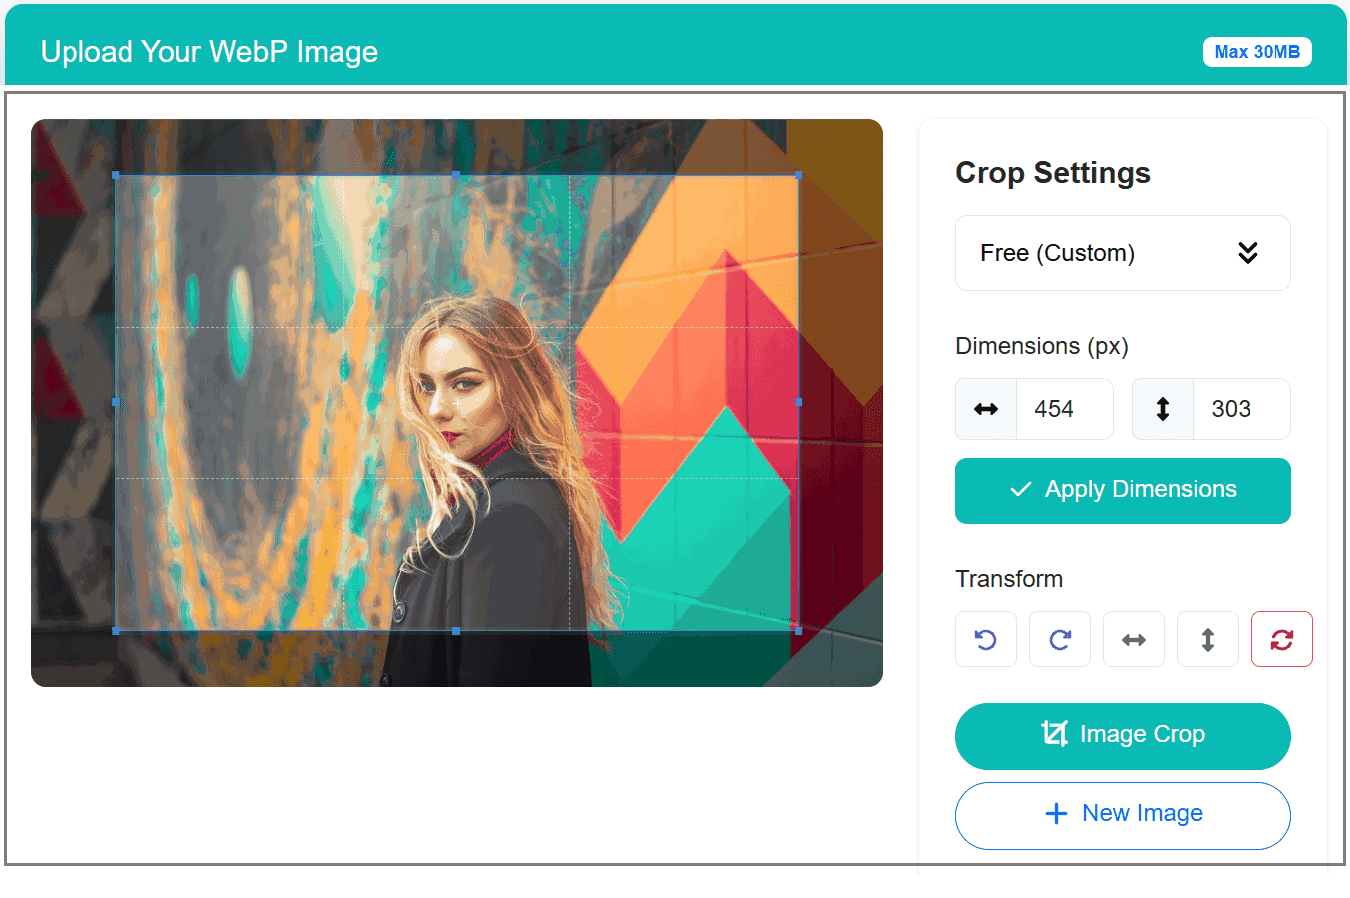
Task: Rotate image right (clockwise)
Action: click(1060, 639)
